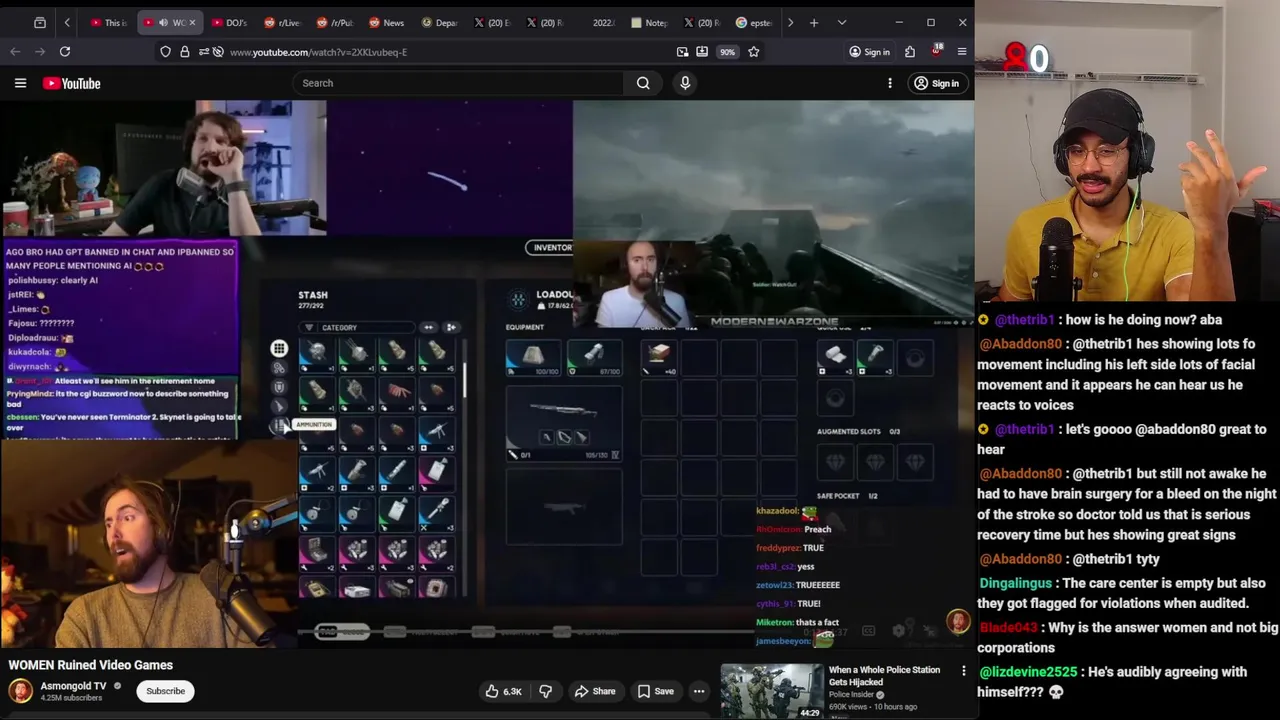Mute the playing YouTube tab audio
The height and width of the screenshot is (720, 1280).
(163, 22)
